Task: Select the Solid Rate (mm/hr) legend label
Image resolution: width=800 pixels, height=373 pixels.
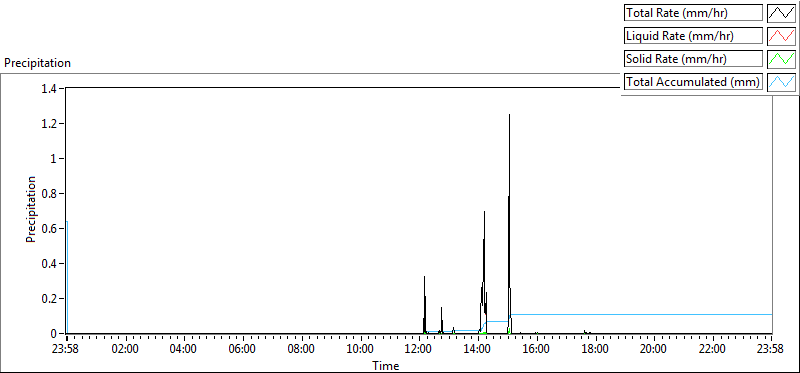Action: coord(693,59)
